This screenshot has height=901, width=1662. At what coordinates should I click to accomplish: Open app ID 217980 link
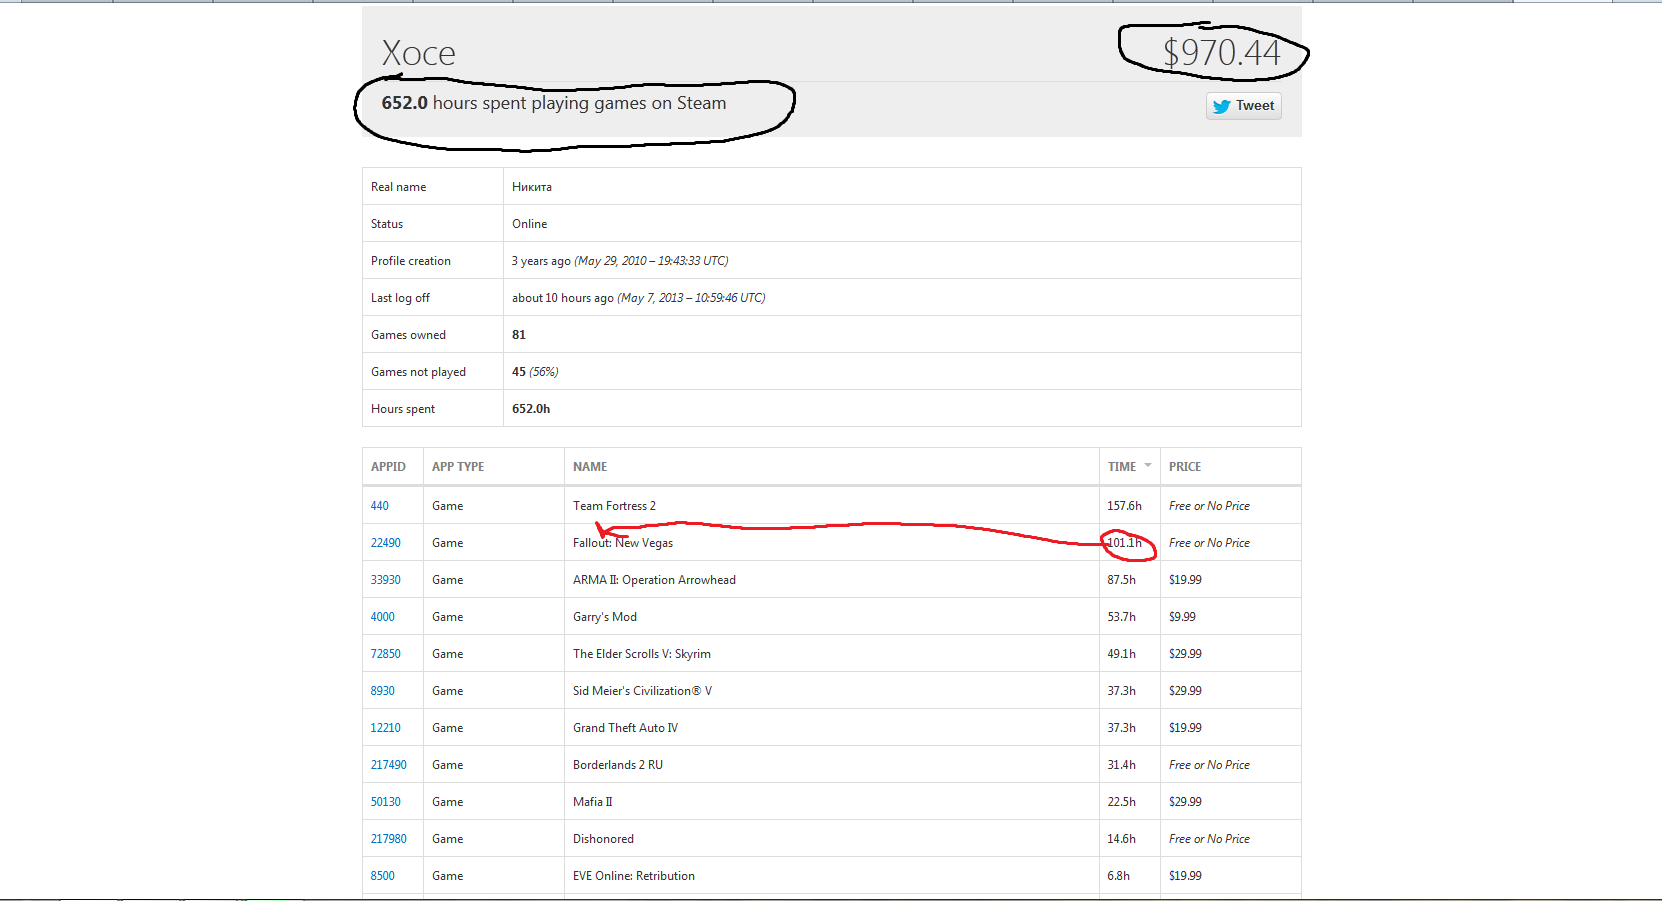tap(389, 839)
